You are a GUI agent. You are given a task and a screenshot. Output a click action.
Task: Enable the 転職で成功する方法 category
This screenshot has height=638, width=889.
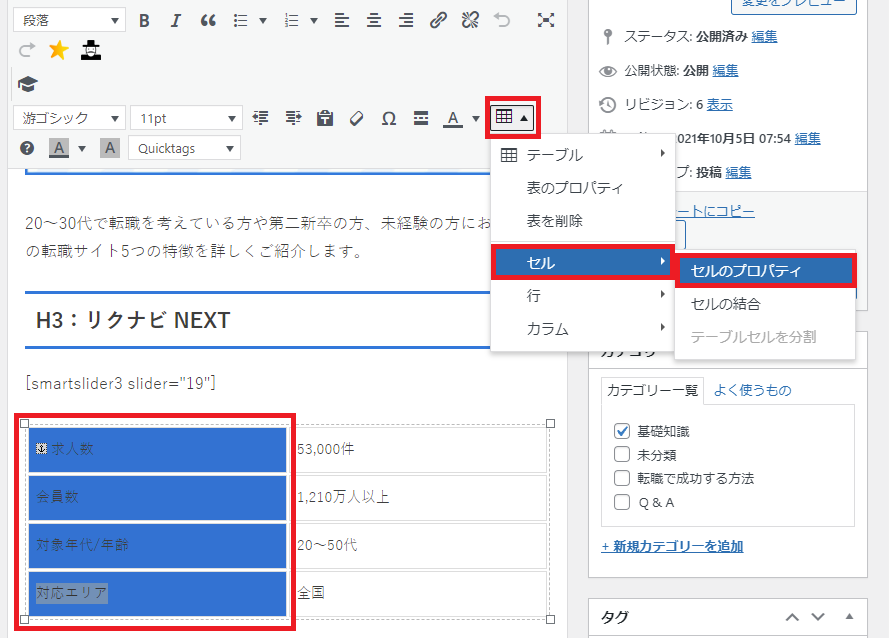[x=622, y=478]
